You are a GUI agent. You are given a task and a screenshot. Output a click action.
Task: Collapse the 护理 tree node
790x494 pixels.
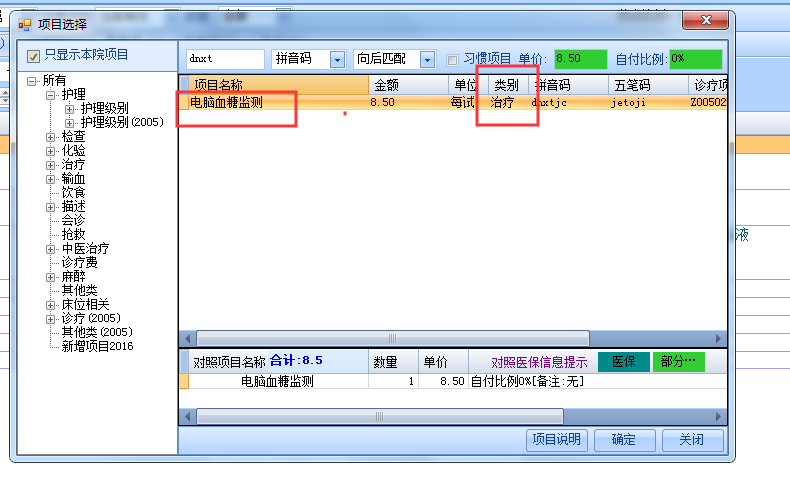pos(50,95)
